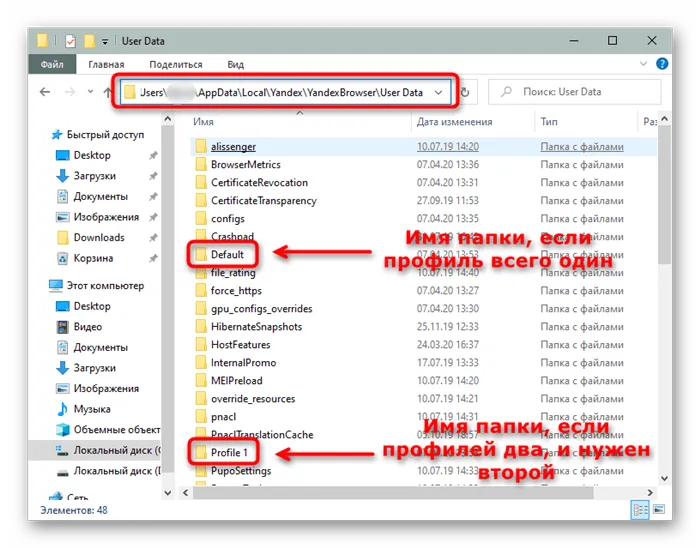
Task: Refresh the User Data folder
Action: coord(465,92)
